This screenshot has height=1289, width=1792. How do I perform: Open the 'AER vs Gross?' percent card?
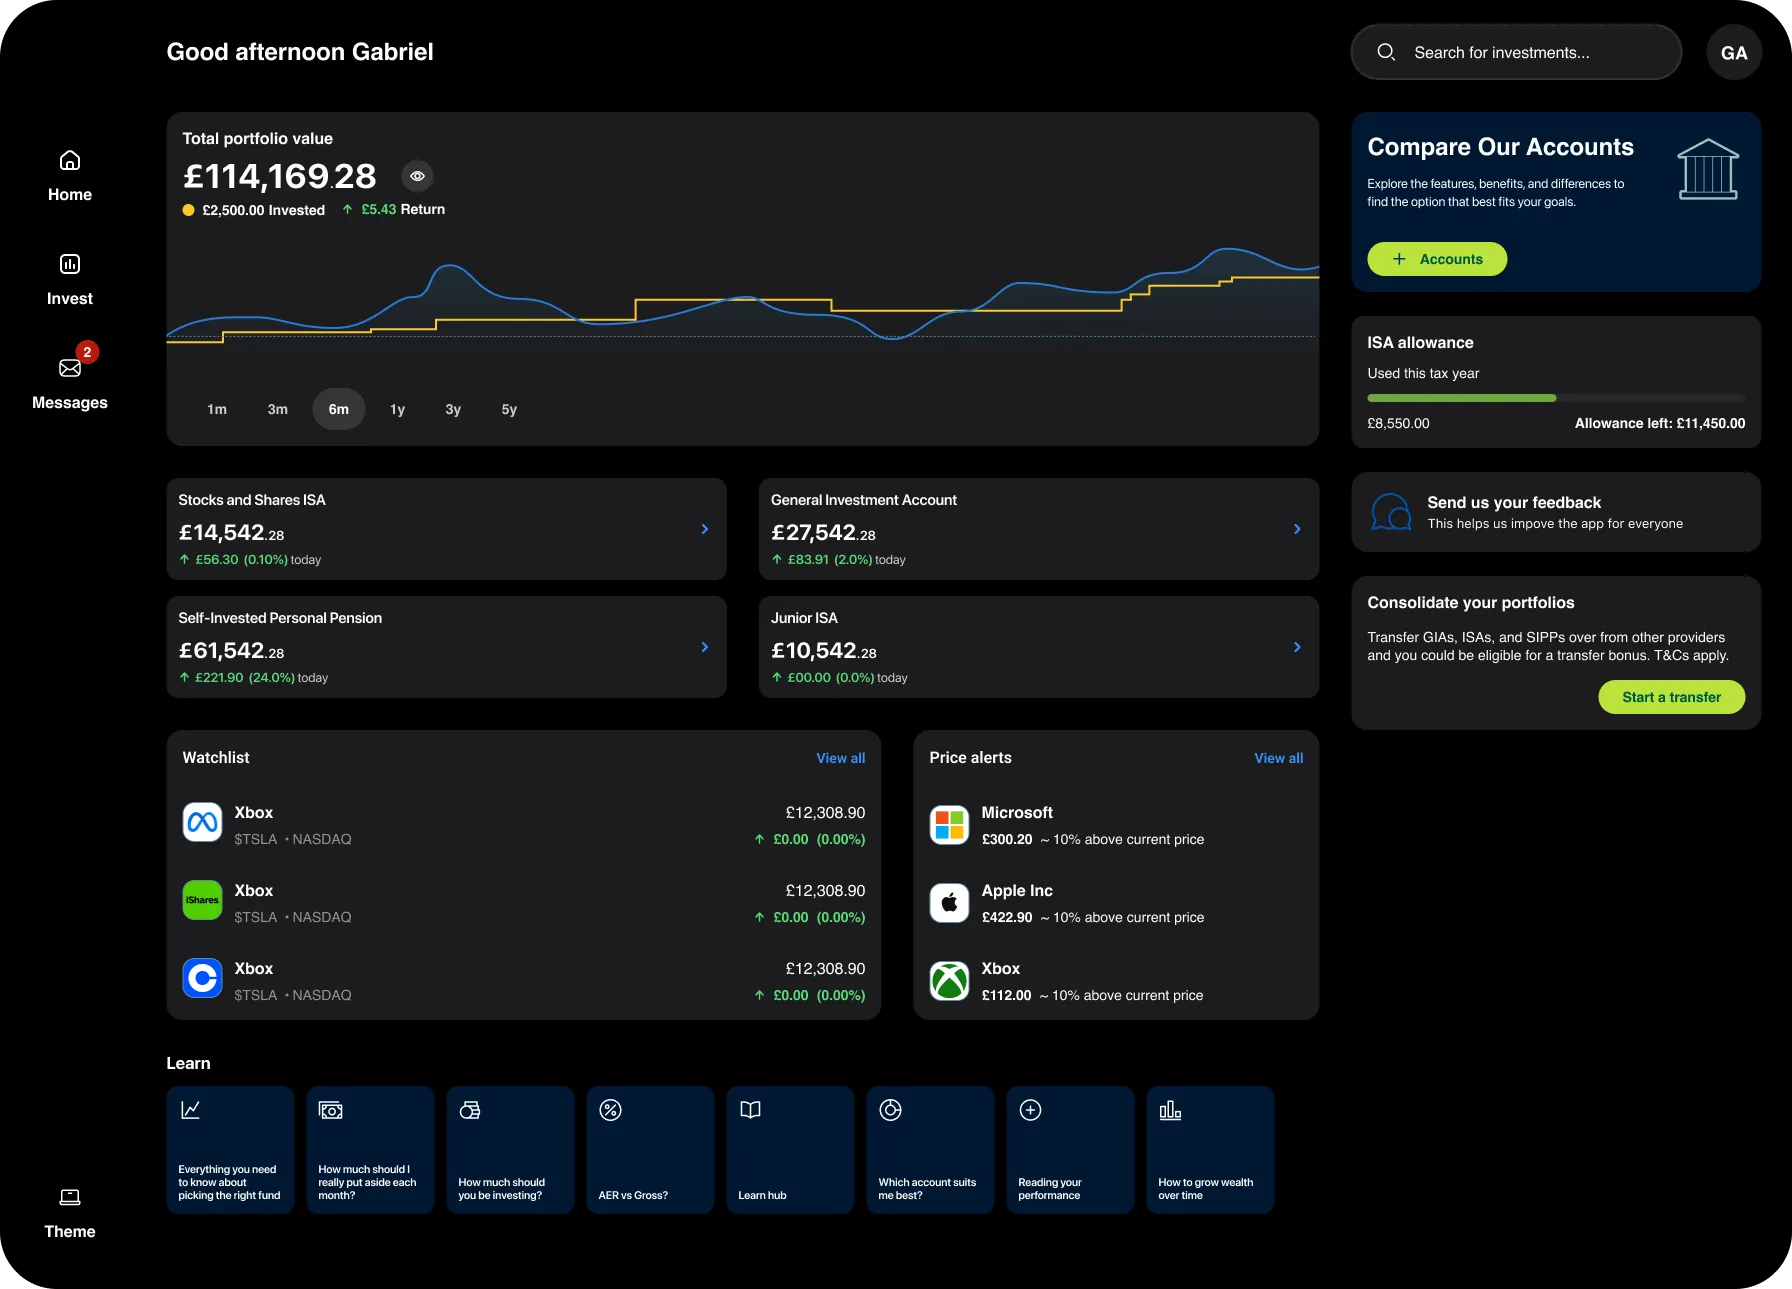650,1150
